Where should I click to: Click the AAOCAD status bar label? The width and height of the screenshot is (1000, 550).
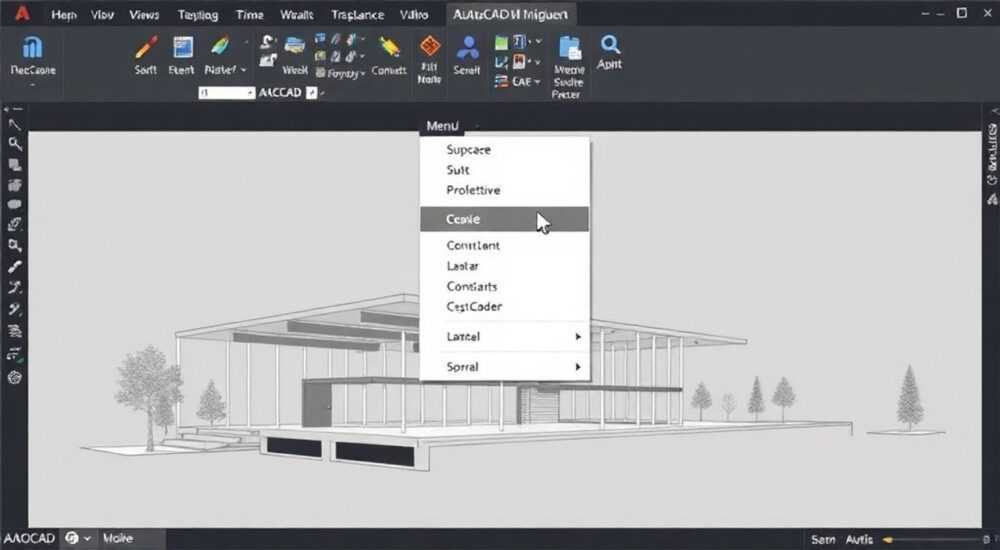29,539
